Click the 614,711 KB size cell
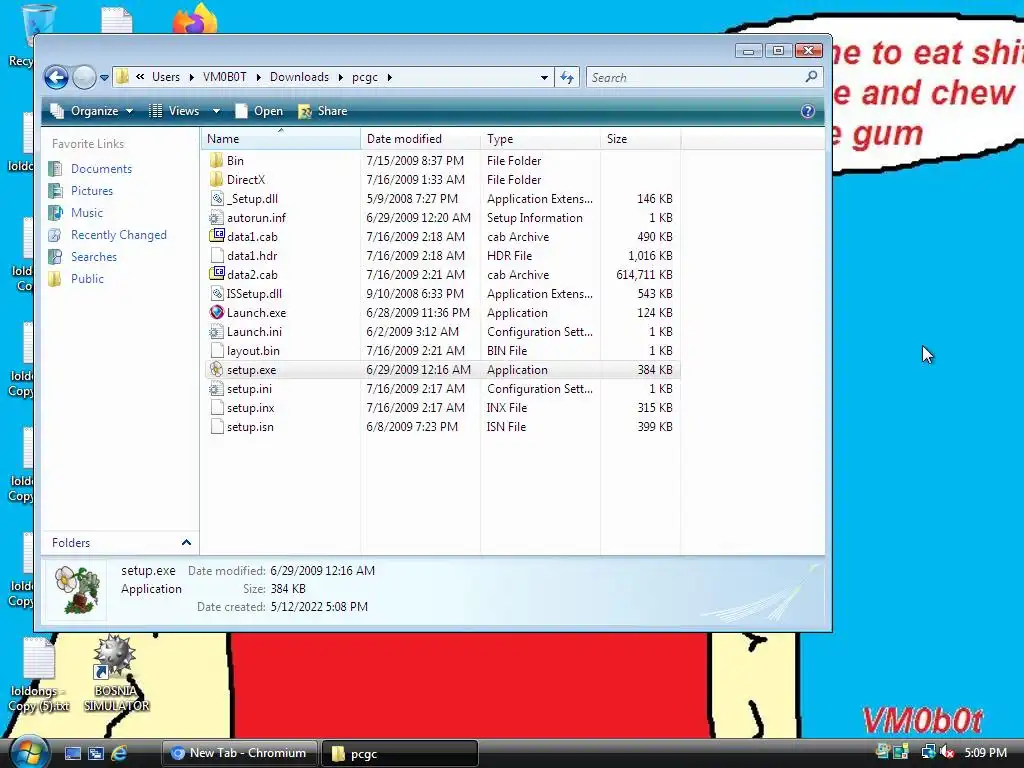Viewport: 1024px width, 768px height. point(644,274)
